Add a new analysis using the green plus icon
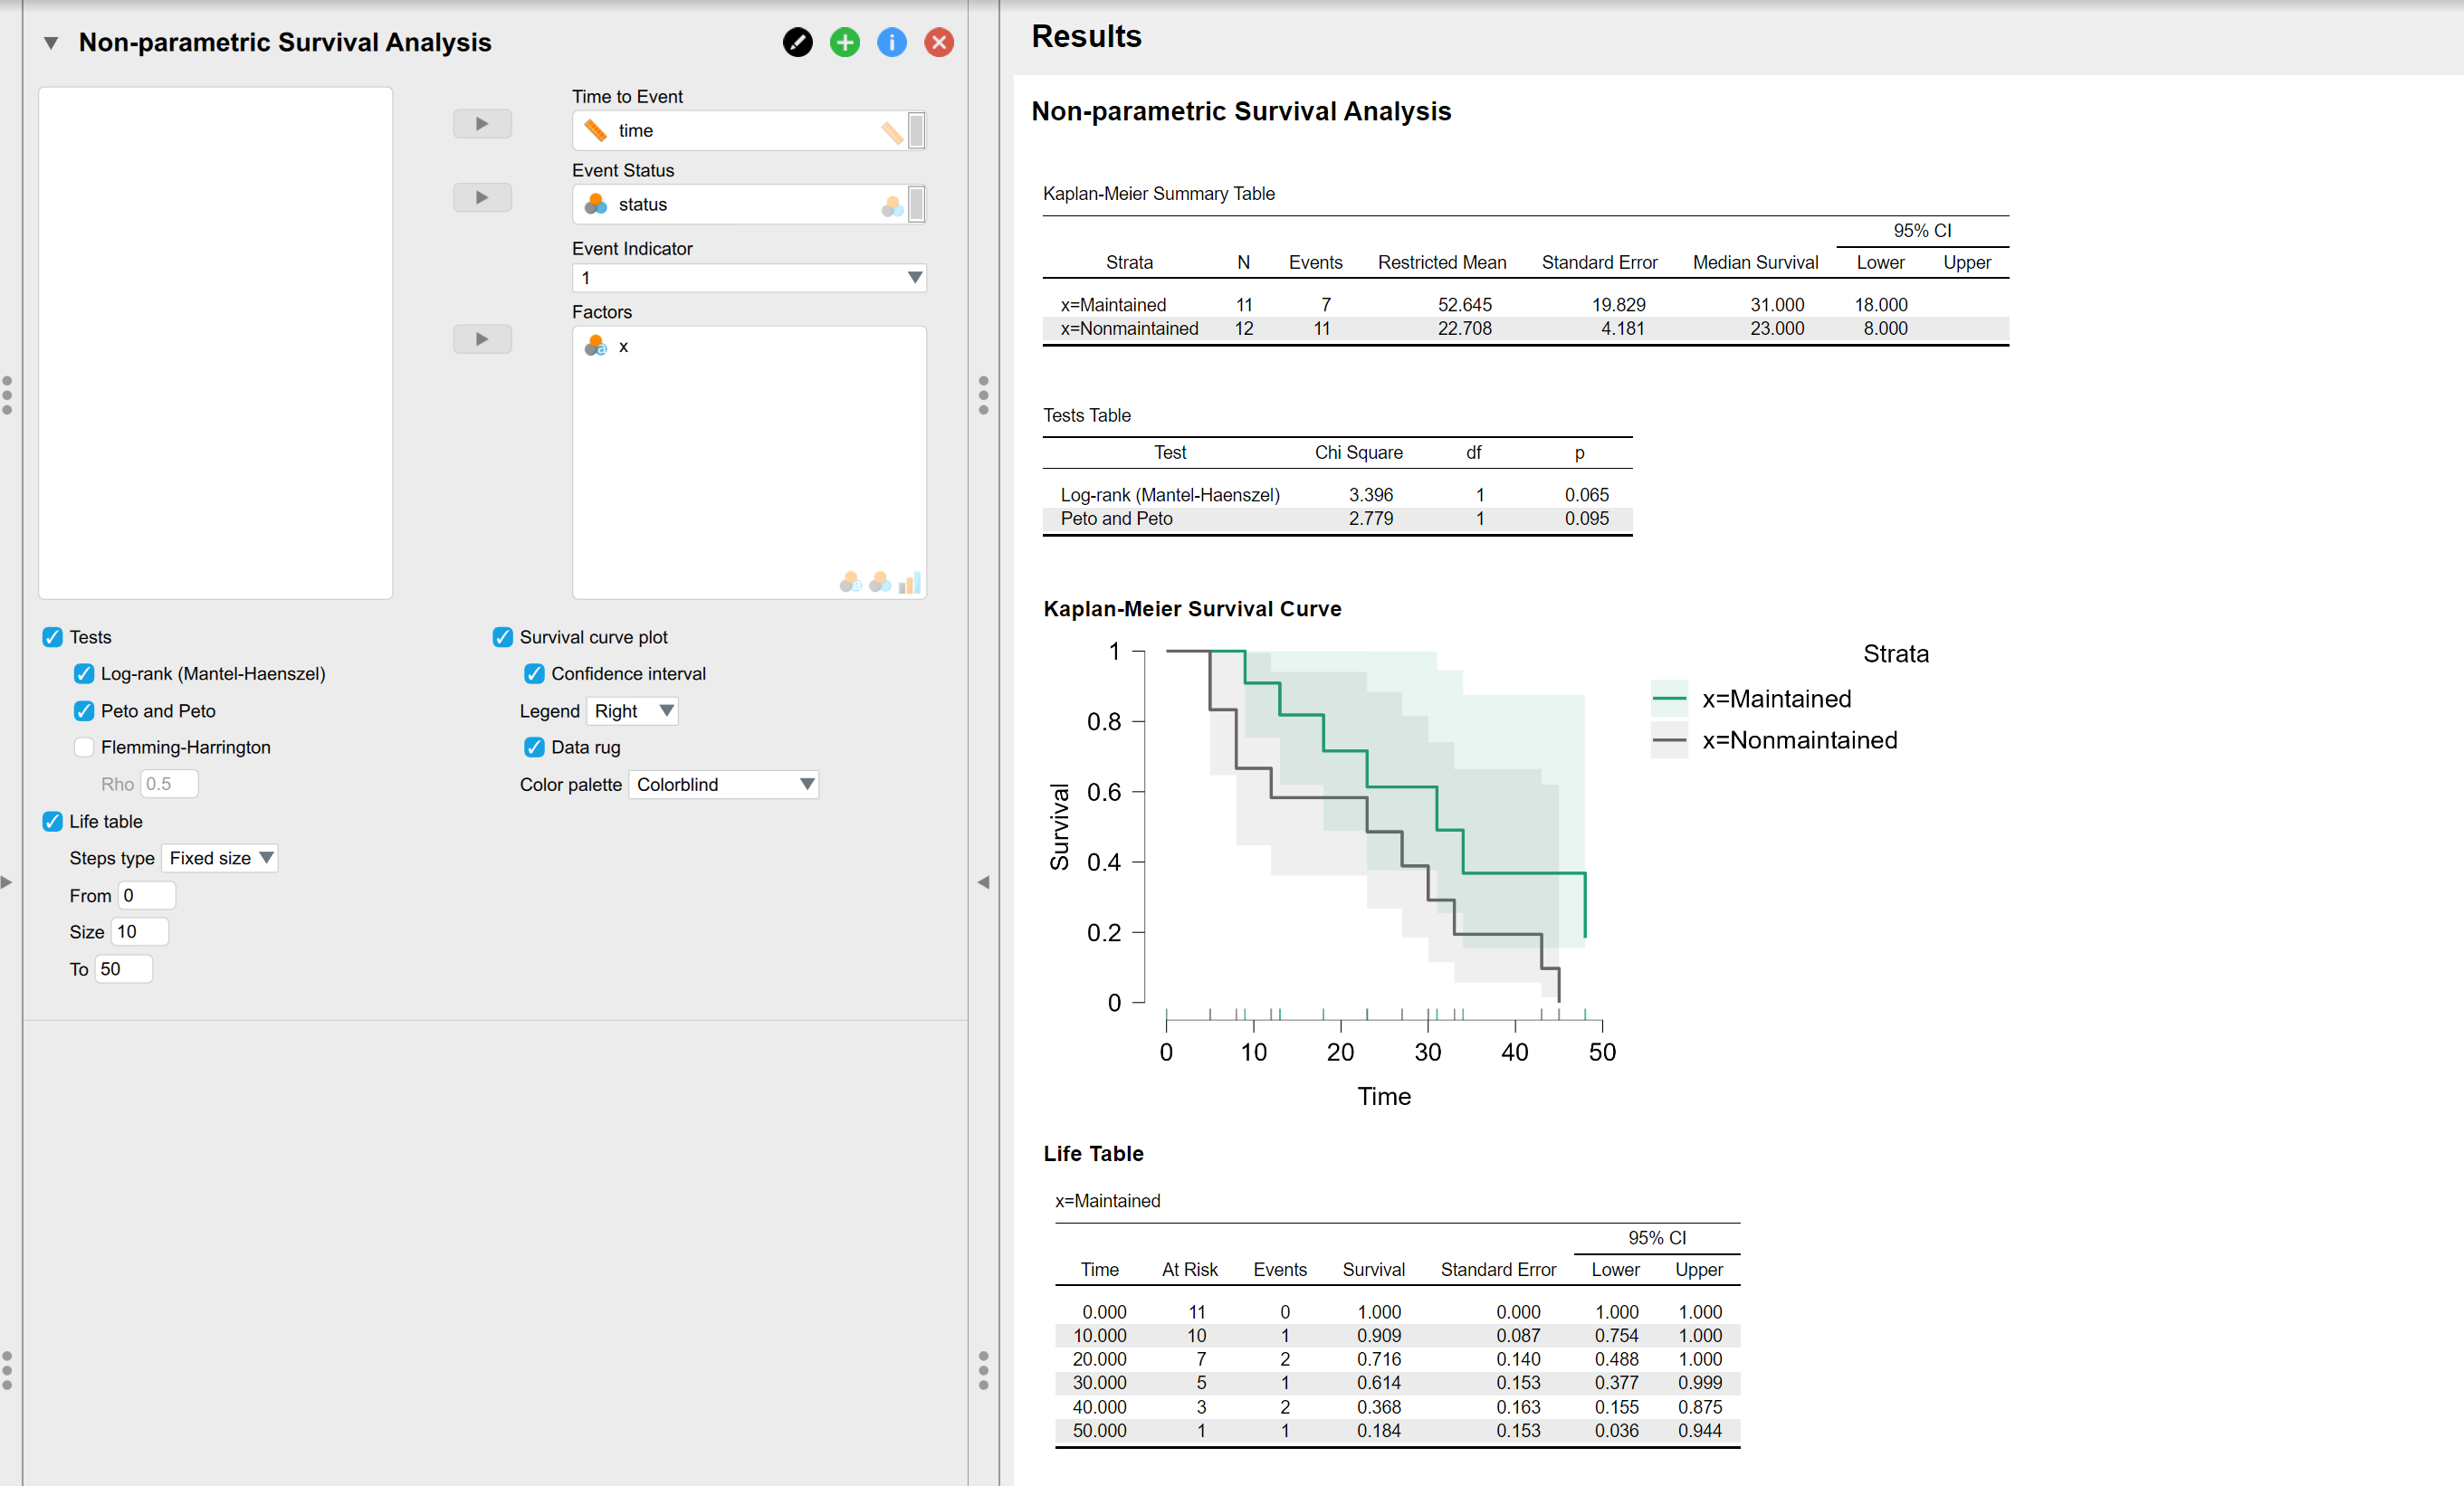Image resolution: width=2464 pixels, height=1486 pixels. click(x=845, y=43)
